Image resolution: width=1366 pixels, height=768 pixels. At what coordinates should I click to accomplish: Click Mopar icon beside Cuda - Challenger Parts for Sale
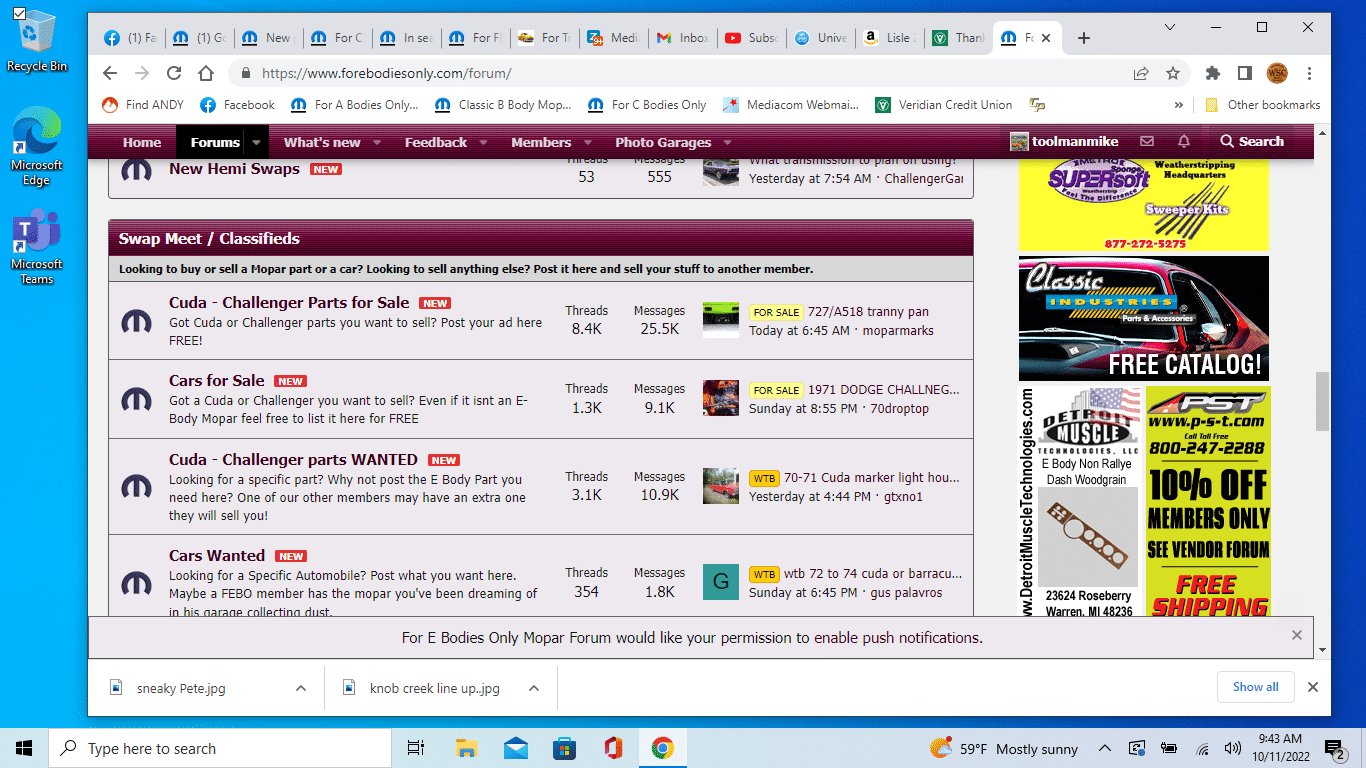click(136, 321)
